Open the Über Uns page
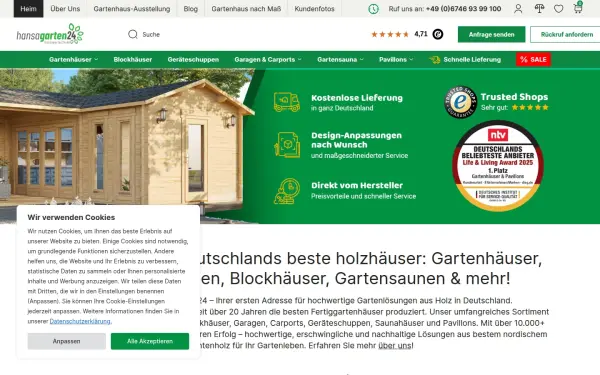600x375 pixels. pos(65,8)
